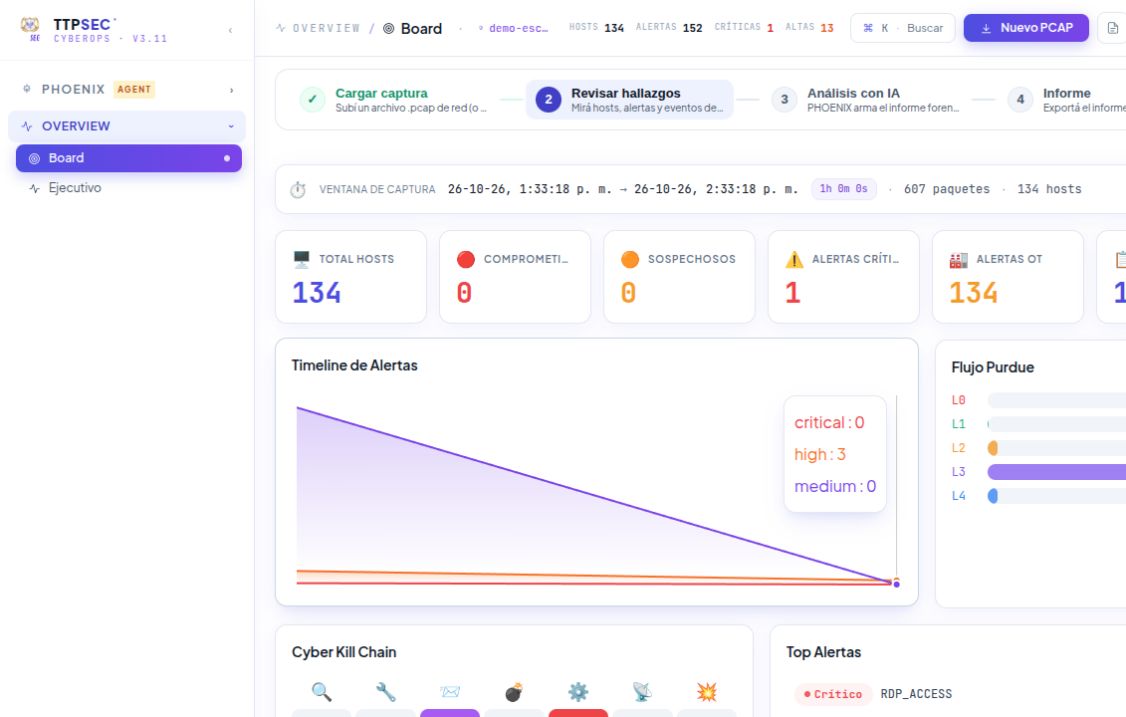Click the ALTAS 13 counter
Viewport: 1126px width, 717px height.
coord(809,27)
